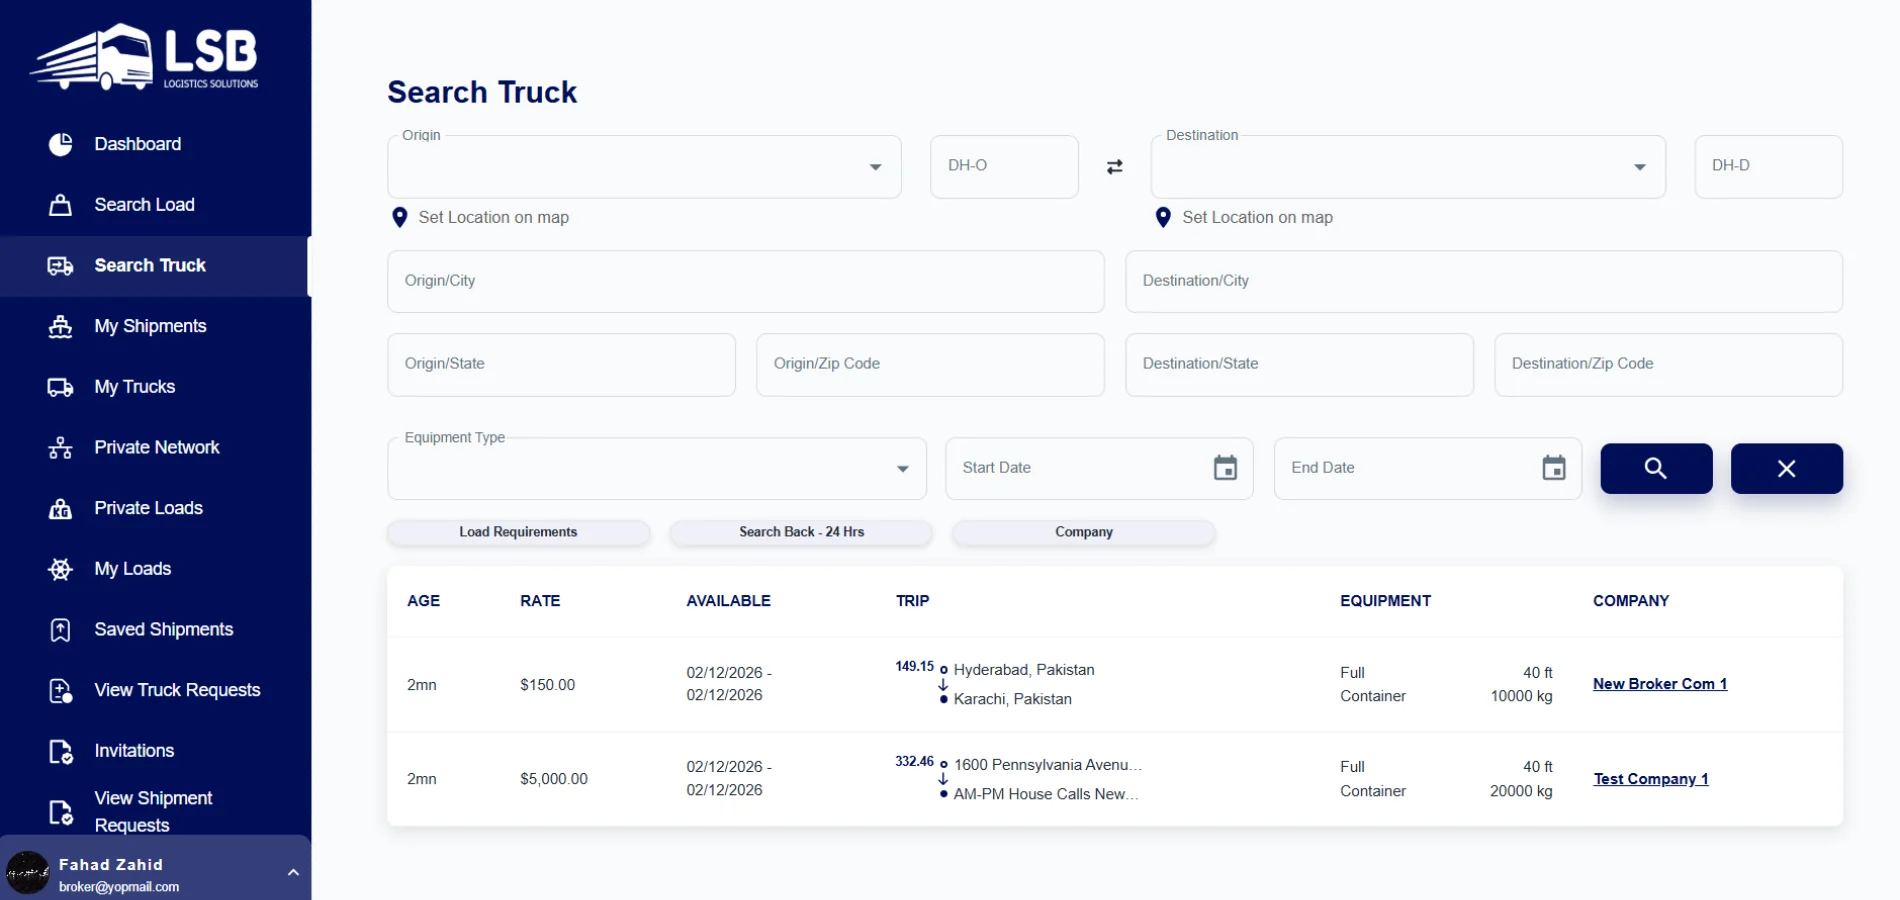This screenshot has width=1900, height=900.
Task: Click the magnifier search button
Action: click(1655, 468)
